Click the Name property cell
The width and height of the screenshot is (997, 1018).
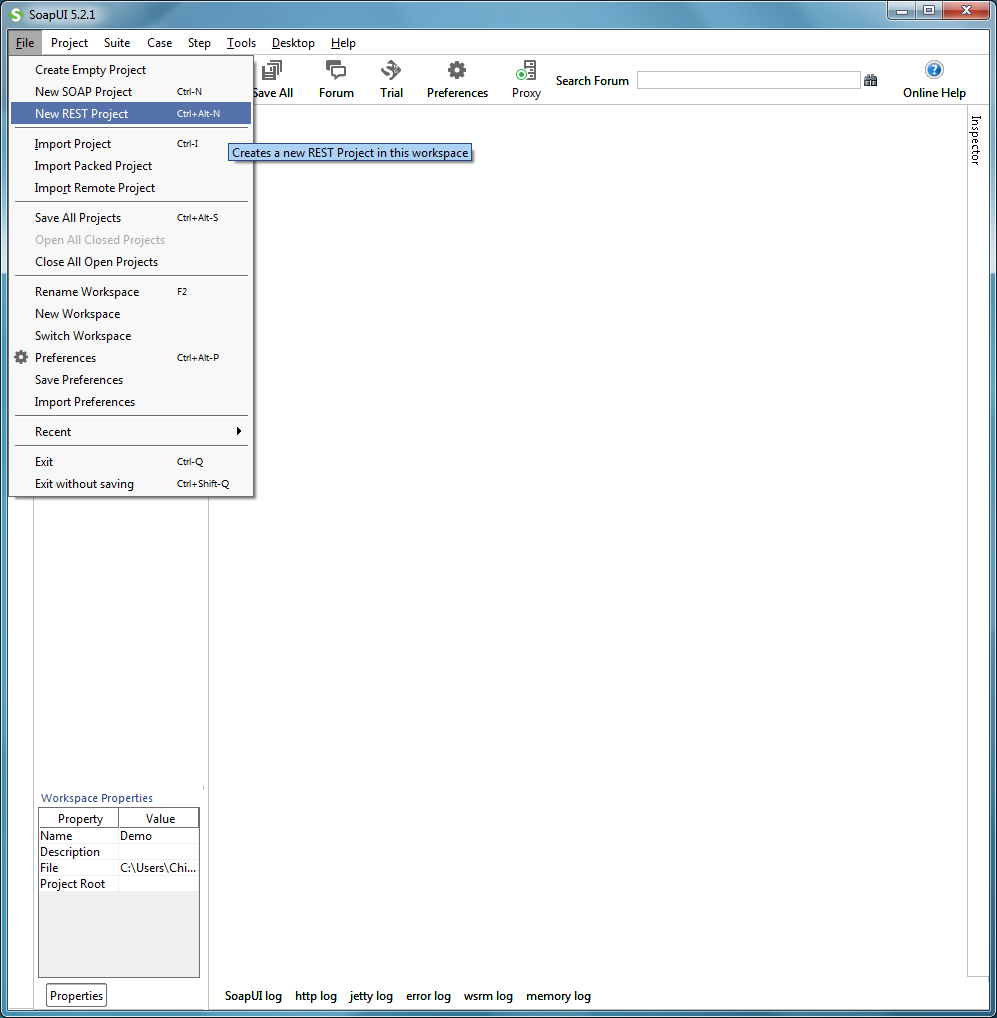point(79,836)
